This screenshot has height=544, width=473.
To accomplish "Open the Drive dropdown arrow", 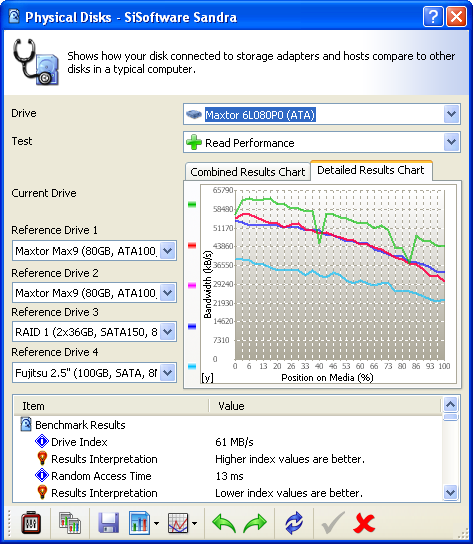I will point(451,114).
